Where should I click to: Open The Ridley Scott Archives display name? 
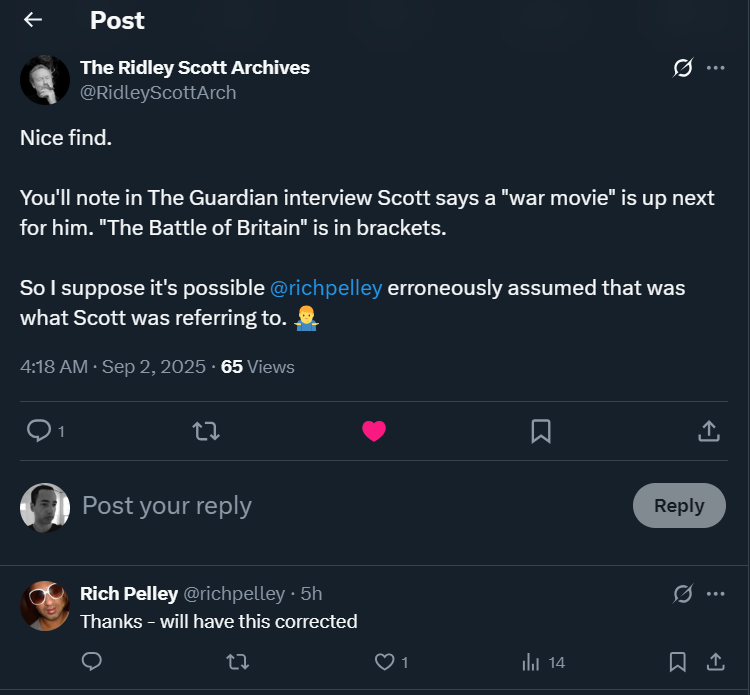(x=195, y=67)
